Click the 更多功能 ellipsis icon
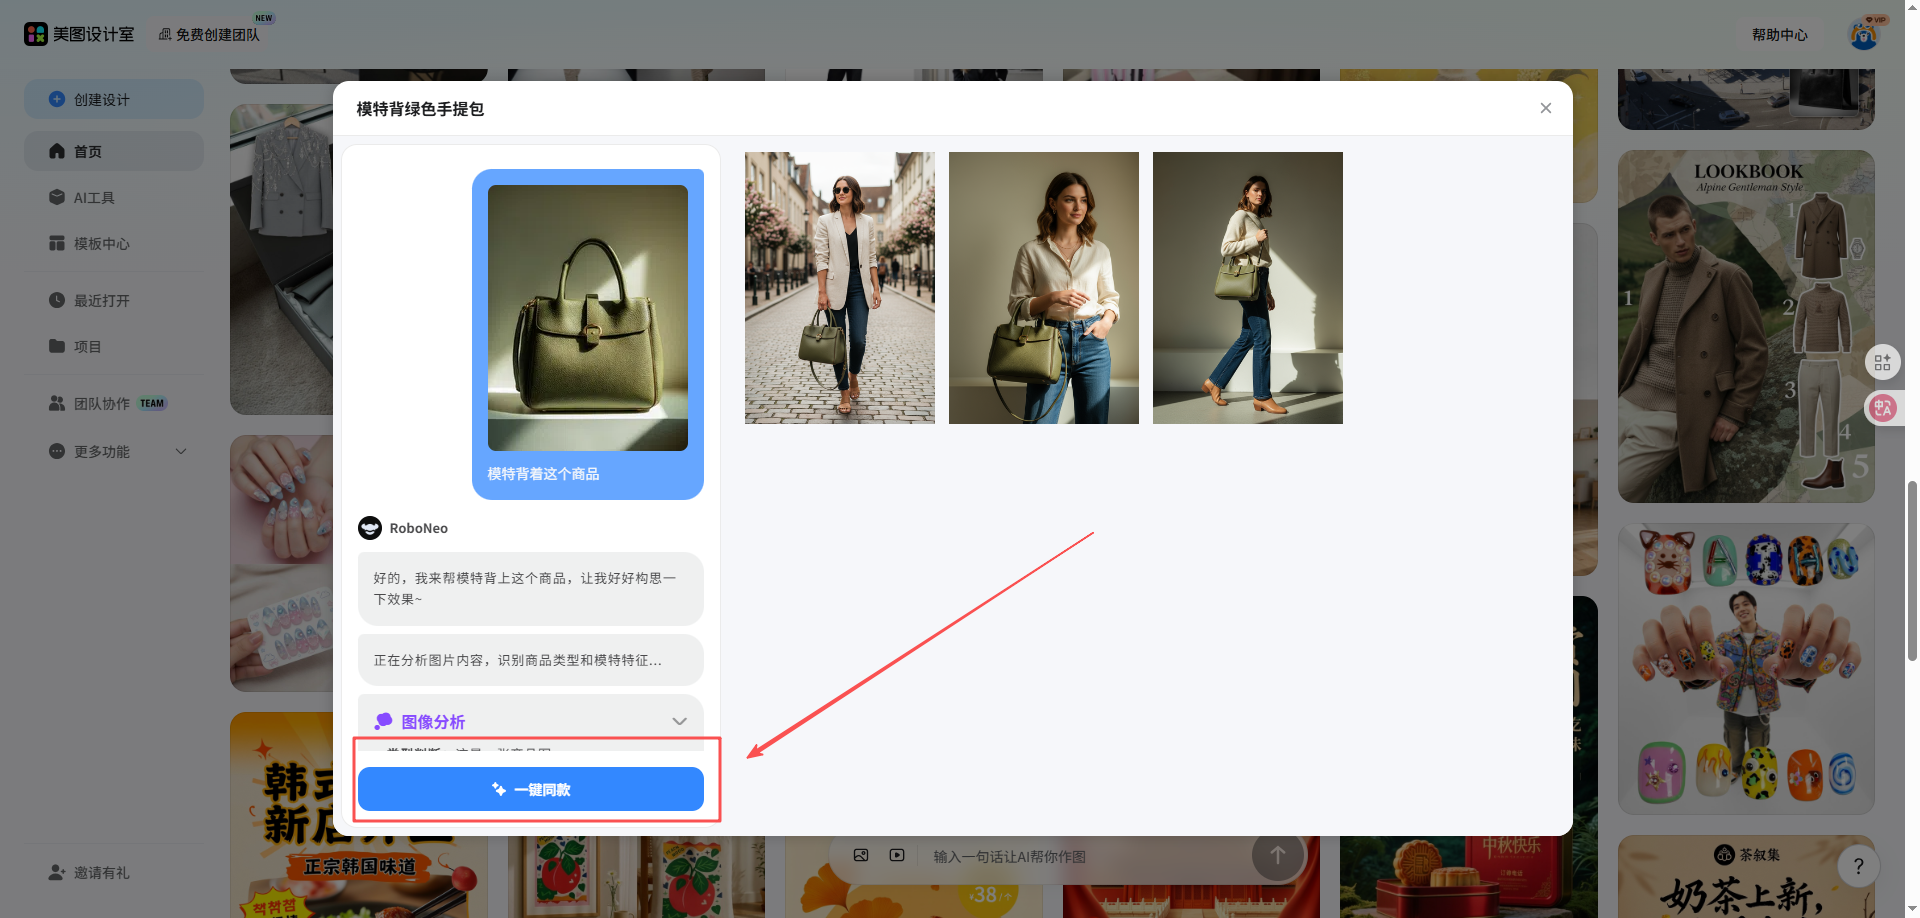 (x=57, y=451)
